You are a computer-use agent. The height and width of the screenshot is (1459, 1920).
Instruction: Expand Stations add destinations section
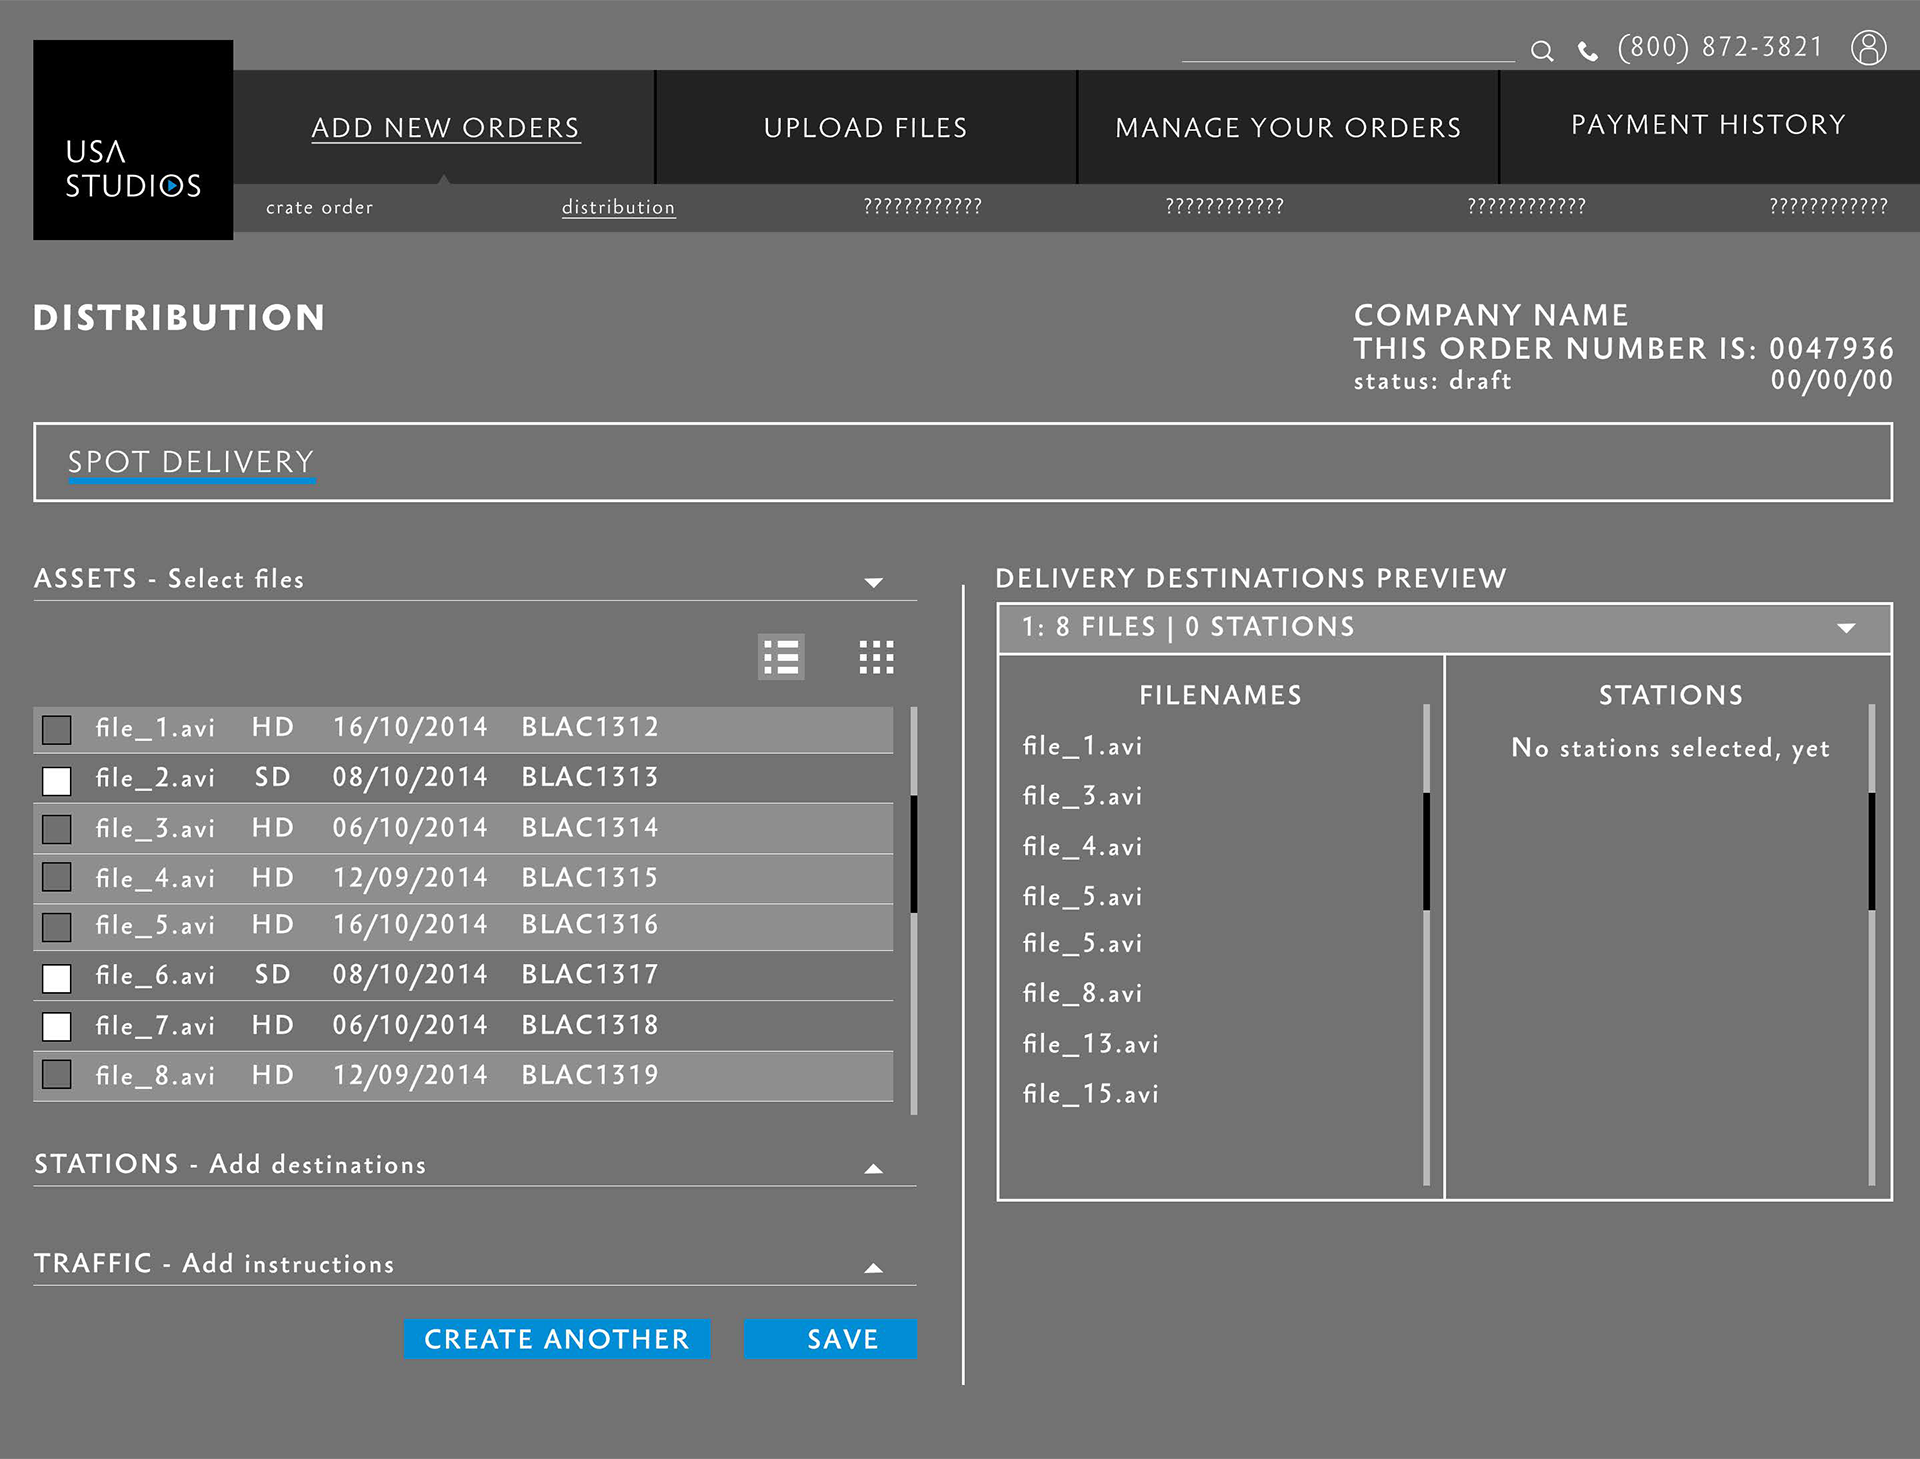873,1168
